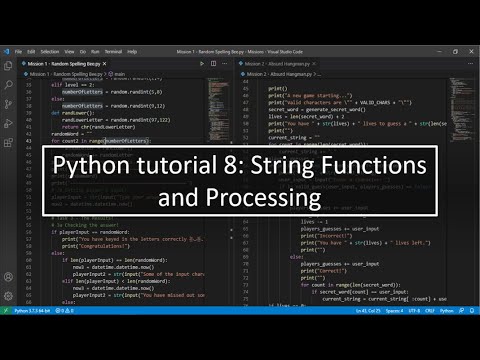Open the View menu

click(69, 52)
